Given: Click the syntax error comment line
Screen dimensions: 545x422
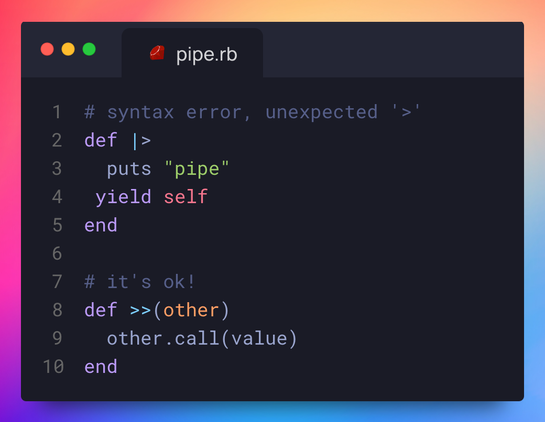Looking at the screenshot, I should click(x=252, y=112).
